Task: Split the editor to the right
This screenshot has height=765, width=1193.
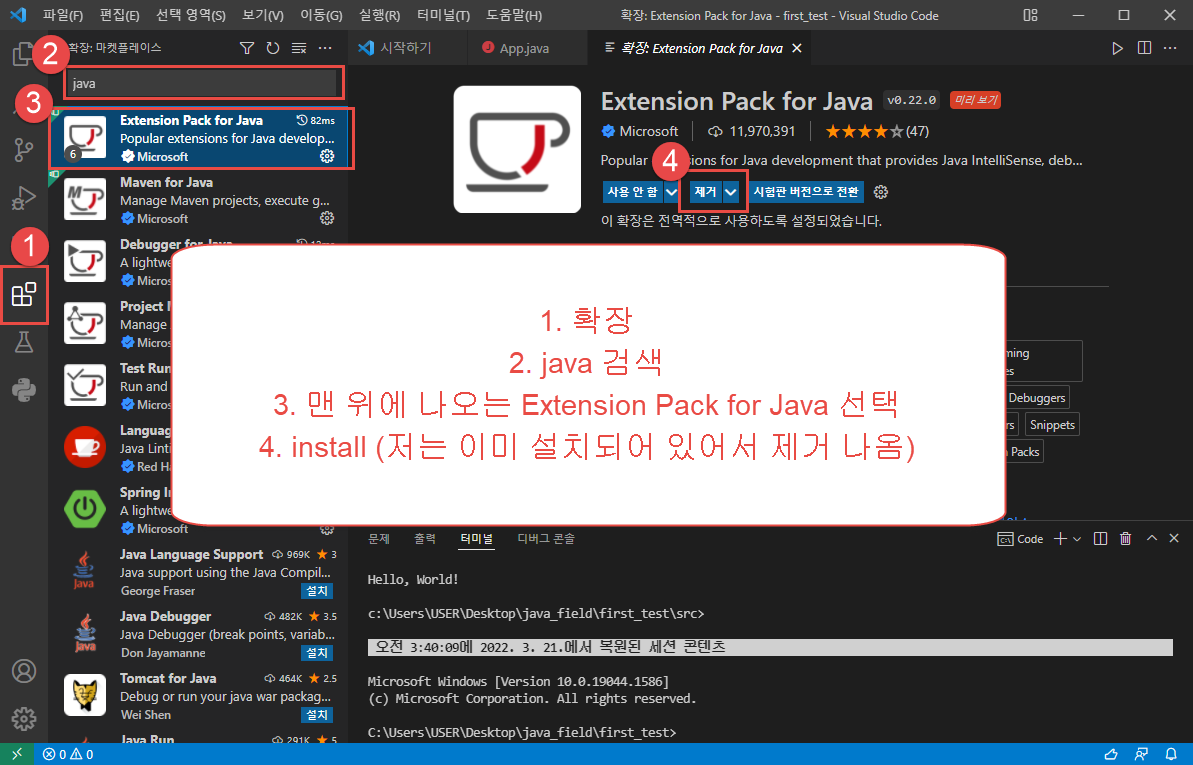Action: click(1144, 48)
